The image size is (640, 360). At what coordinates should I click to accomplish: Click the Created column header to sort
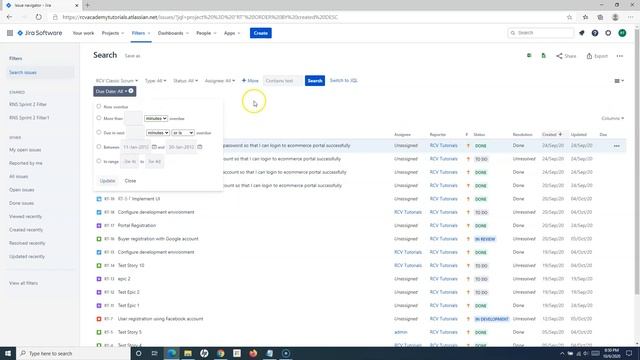click(552, 134)
